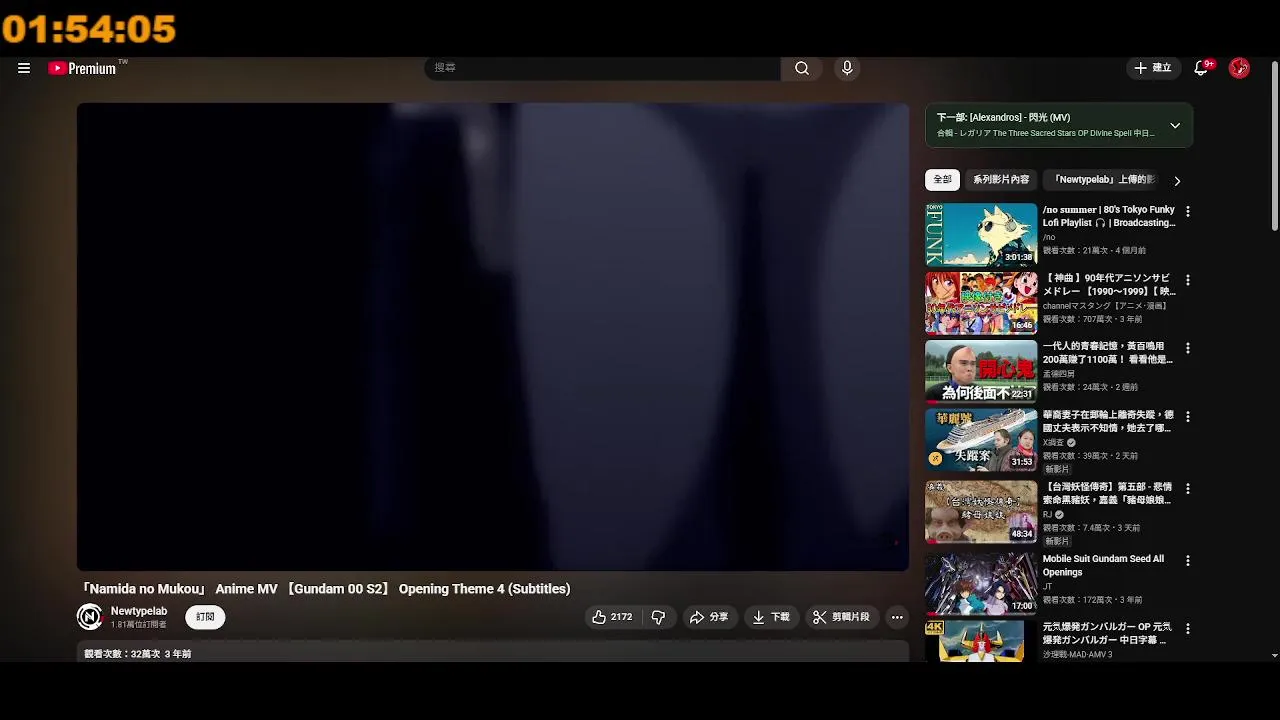Open options for 一代人的青春記憶 video
This screenshot has width=1280, height=720.
point(1188,348)
